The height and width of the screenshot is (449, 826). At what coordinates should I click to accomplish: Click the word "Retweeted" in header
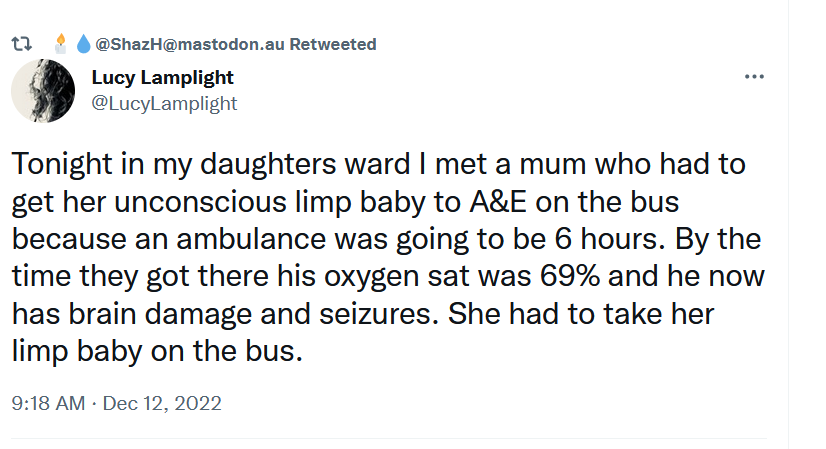pyautogui.click(x=340, y=44)
